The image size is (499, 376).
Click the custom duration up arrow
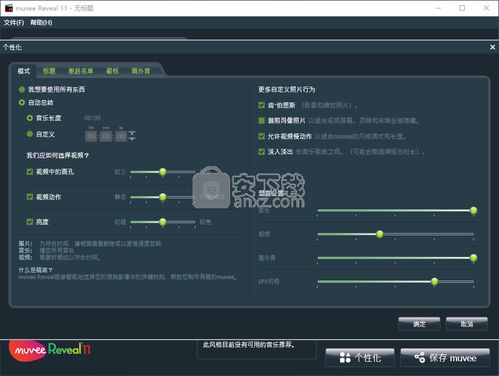(132, 133)
